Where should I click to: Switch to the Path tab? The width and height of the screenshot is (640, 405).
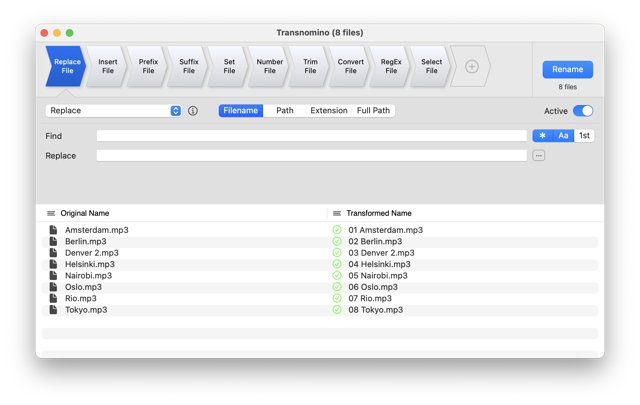click(284, 111)
